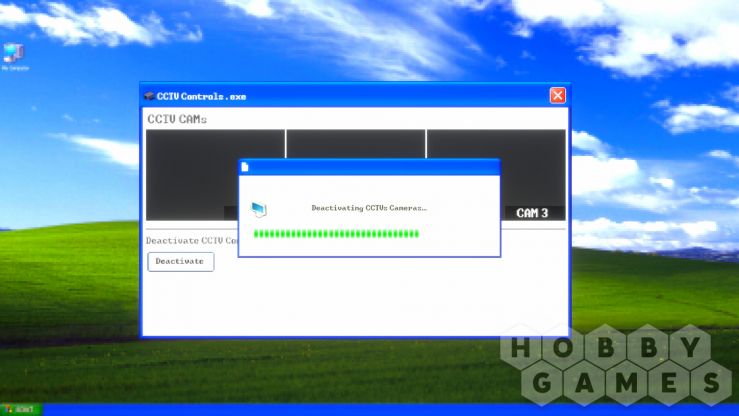Screen dimensions: 739x416
Task: Click the CAM 3 label
Action: [532, 213]
